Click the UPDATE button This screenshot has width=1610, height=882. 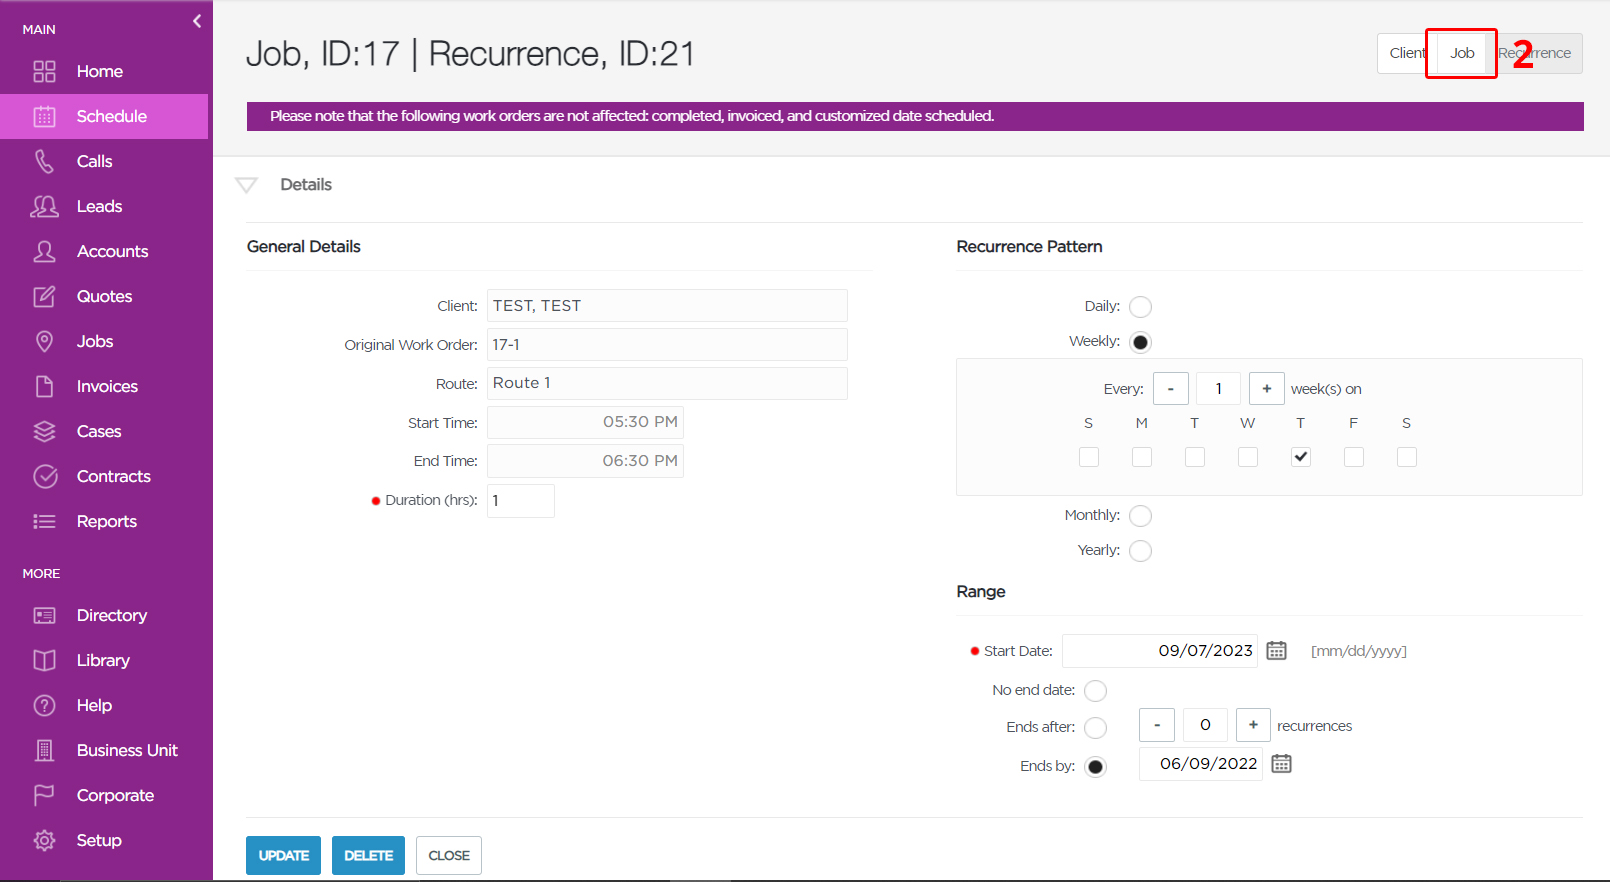pos(284,856)
